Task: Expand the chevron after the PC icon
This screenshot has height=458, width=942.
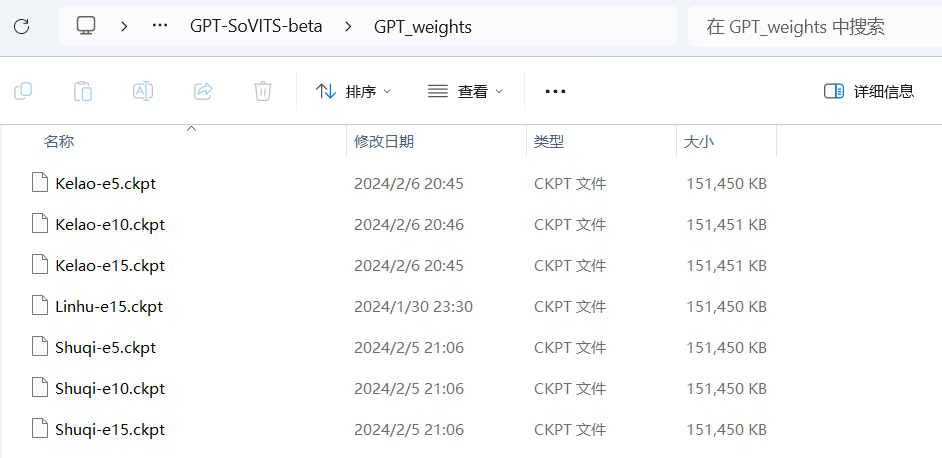Action: [124, 26]
